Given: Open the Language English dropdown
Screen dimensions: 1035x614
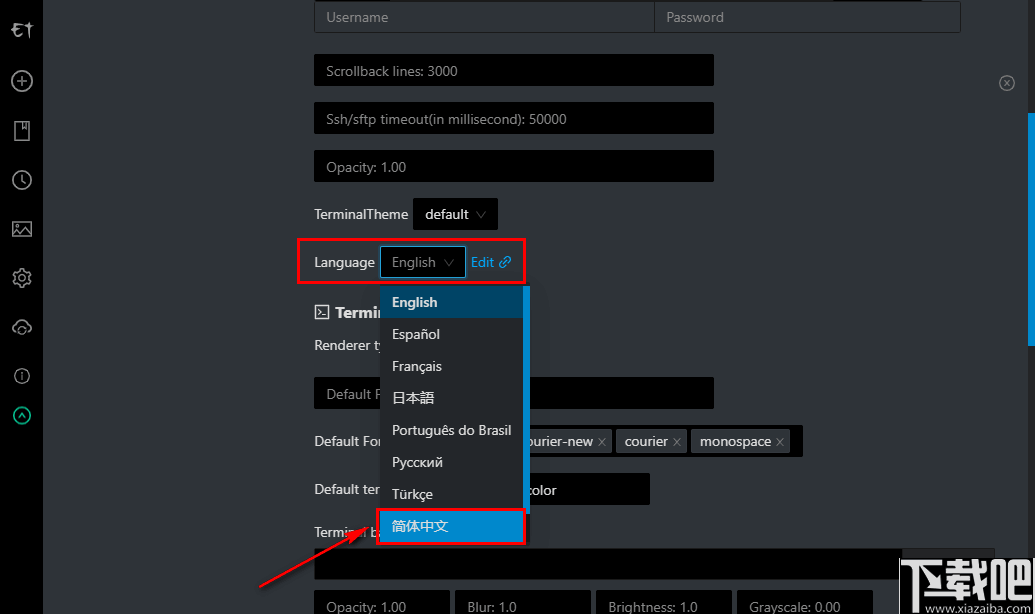Looking at the screenshot, I should coord(422,262).
